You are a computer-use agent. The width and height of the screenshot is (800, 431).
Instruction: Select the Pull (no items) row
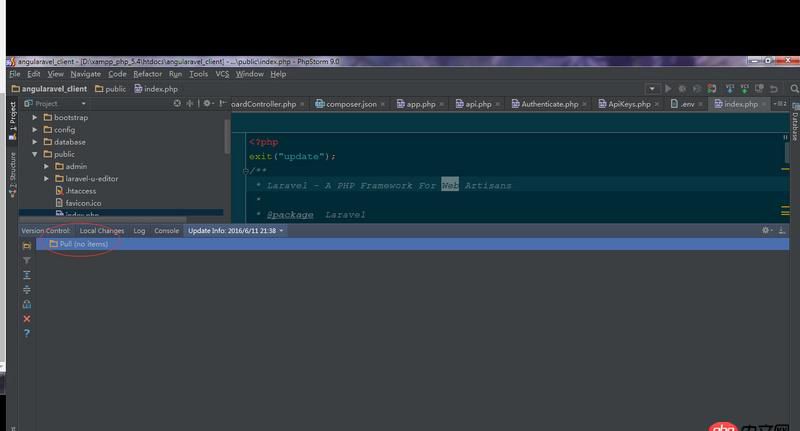pos(412,244)
